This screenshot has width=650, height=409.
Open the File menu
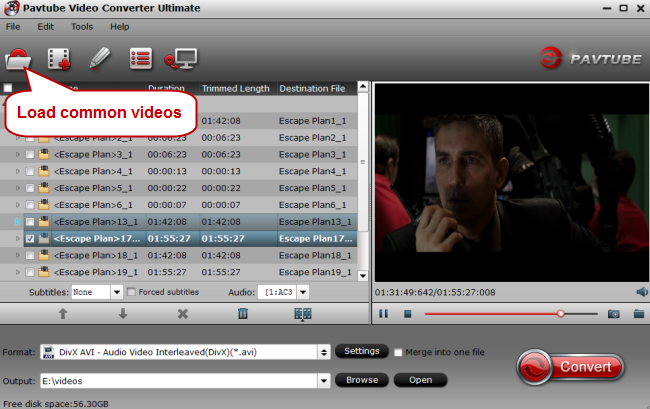13,27
